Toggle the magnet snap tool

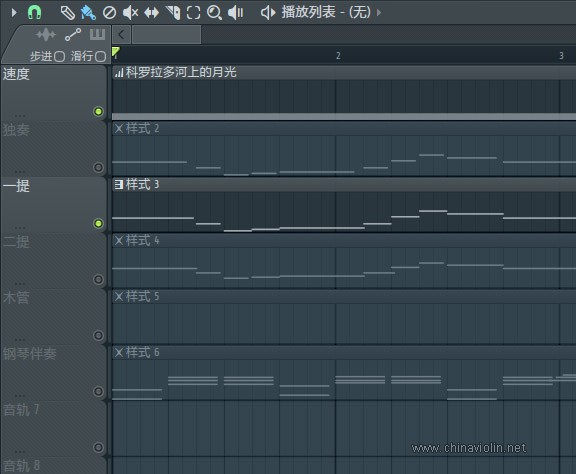pyautogui.click(x=35, y=12)
